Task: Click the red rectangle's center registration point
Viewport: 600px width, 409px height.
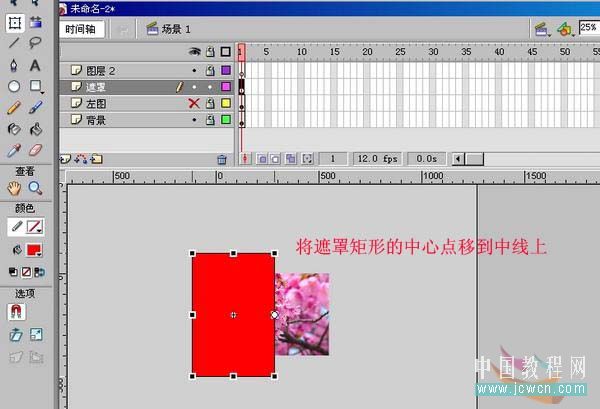Action: [233, 315]
